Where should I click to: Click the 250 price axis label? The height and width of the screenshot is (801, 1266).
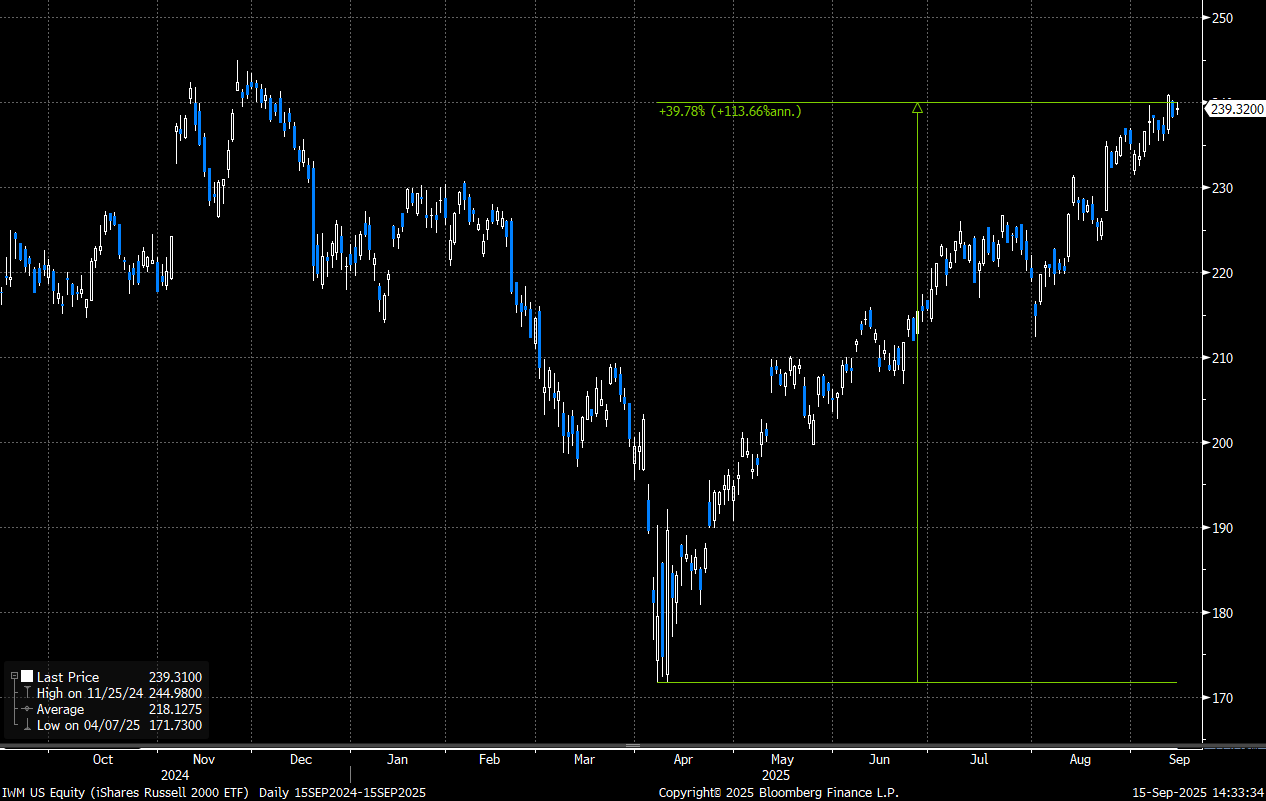pyautogui.click(x=1221, y=18)
